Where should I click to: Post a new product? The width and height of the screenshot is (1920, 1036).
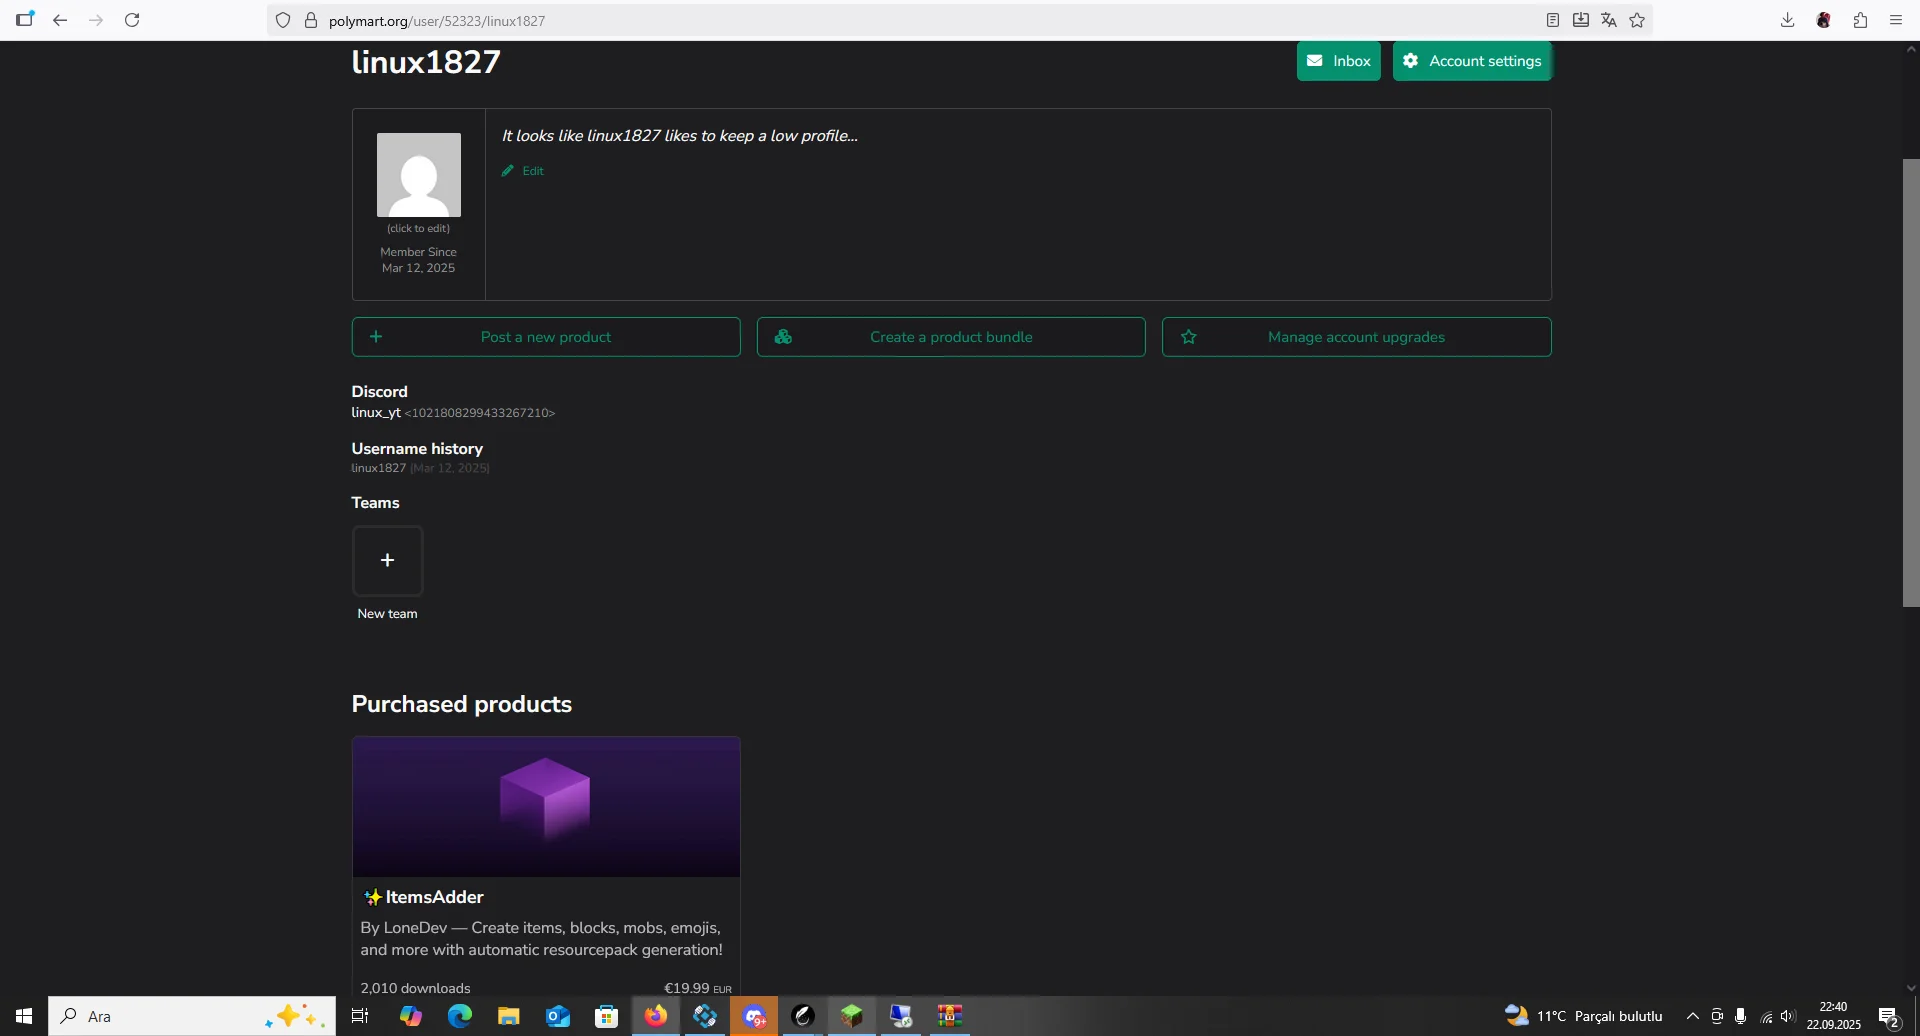coord(546,337)
